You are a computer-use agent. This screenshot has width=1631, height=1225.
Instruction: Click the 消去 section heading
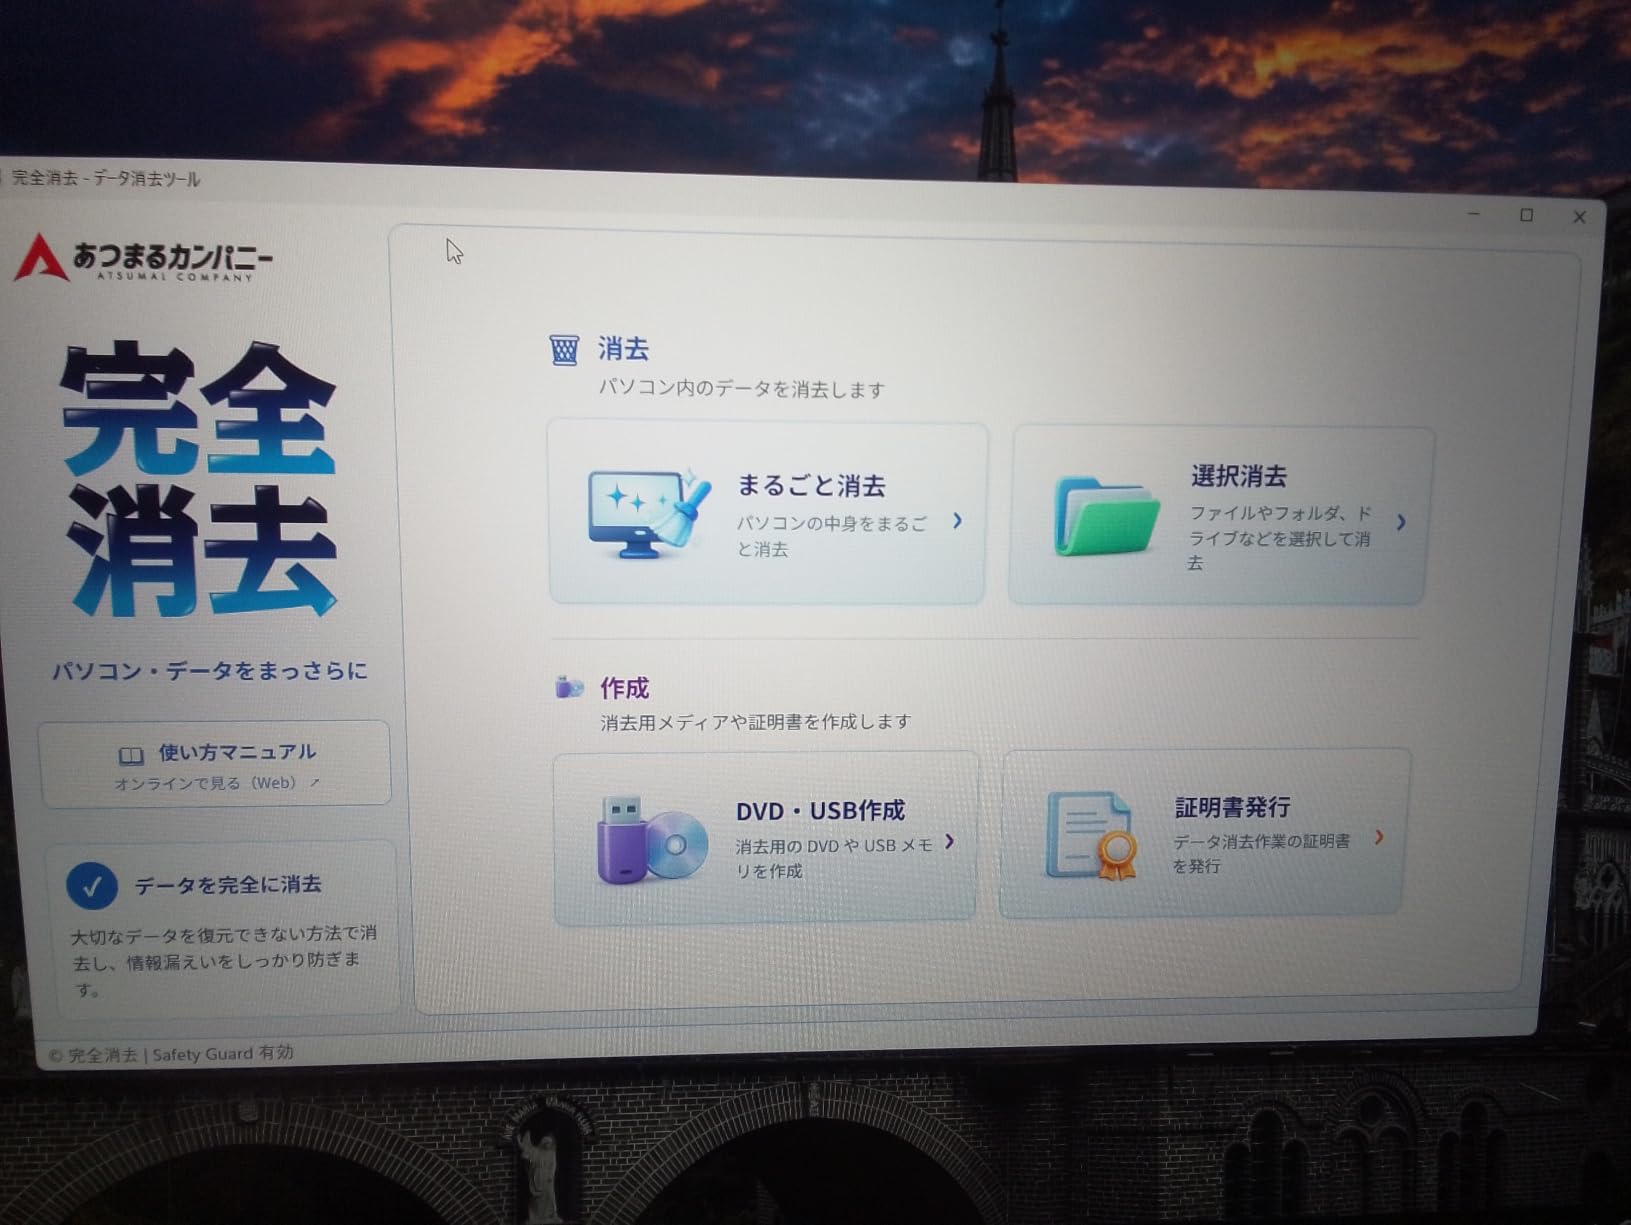coord(623,349)
